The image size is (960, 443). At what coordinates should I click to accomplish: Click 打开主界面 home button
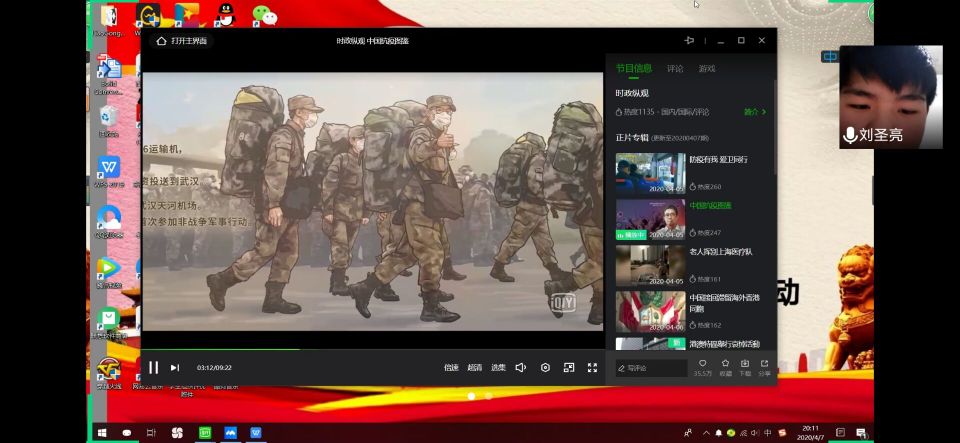click(x=184, y=41)
